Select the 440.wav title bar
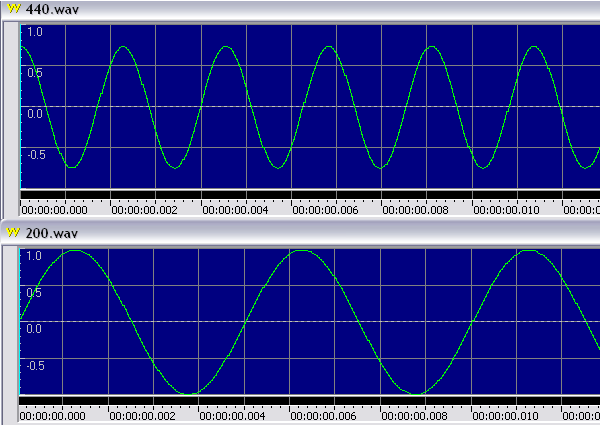The width and height of the screenshot is (600, 425). 300,9
